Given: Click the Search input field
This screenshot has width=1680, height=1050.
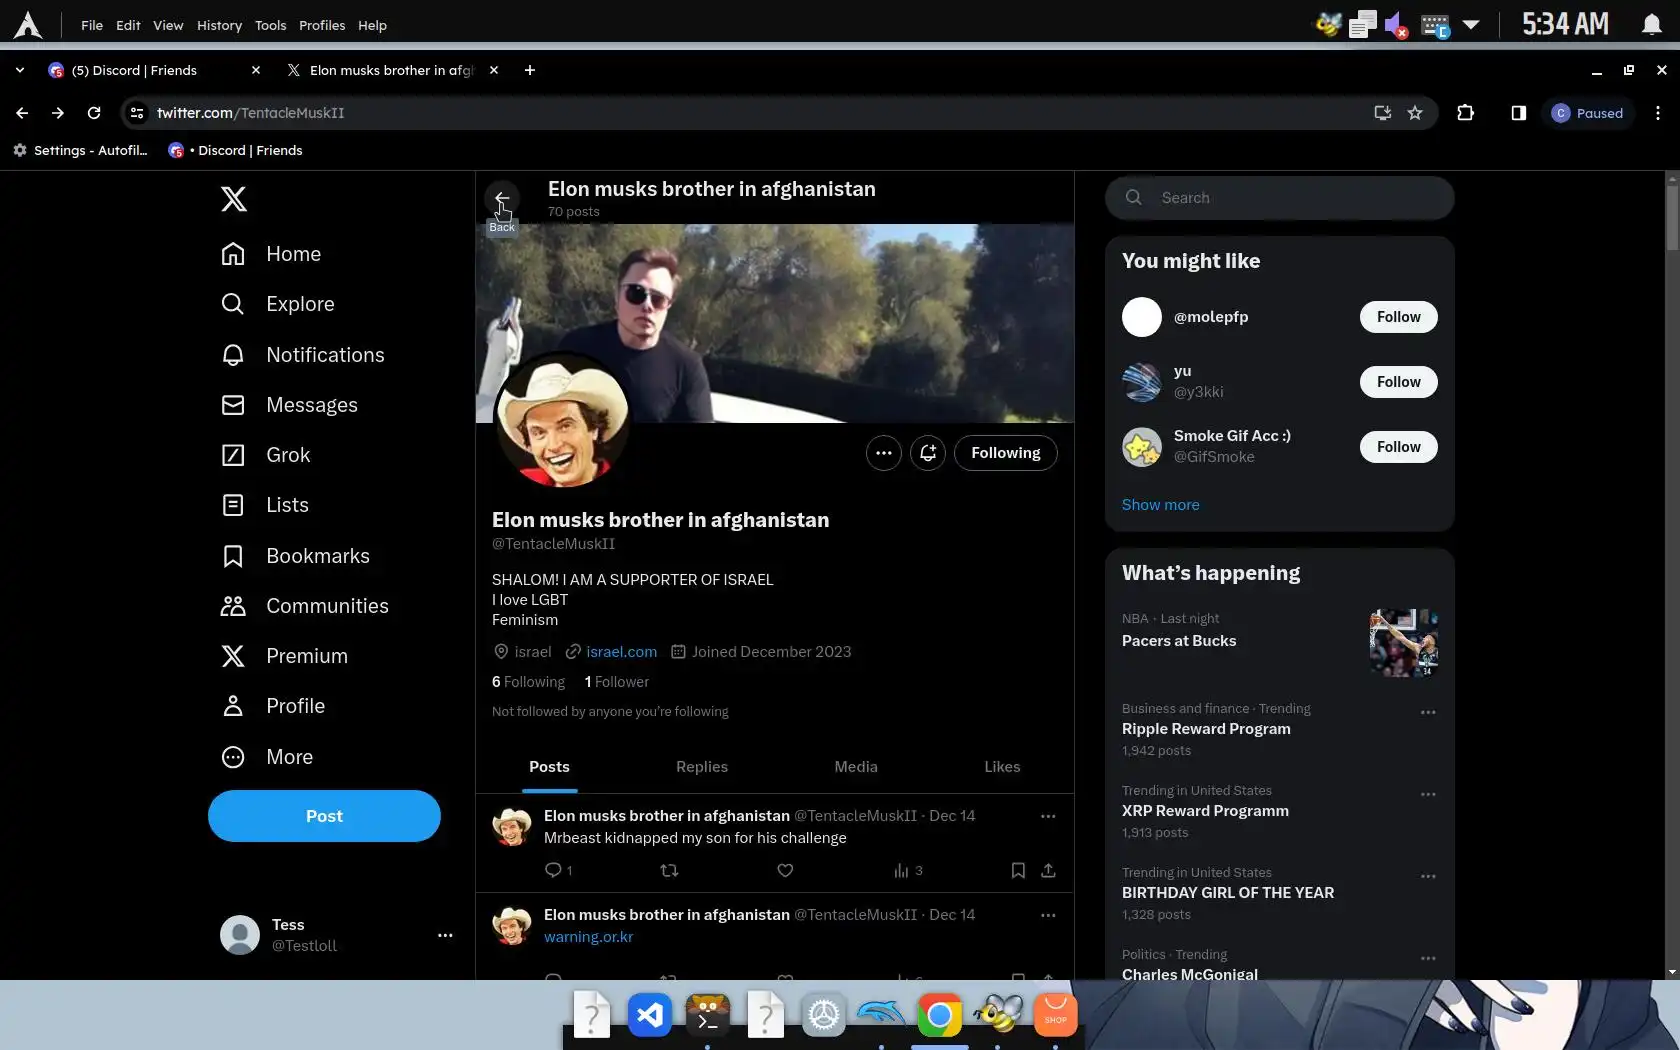Looking at the screenshot, I should click(1279, 198).
